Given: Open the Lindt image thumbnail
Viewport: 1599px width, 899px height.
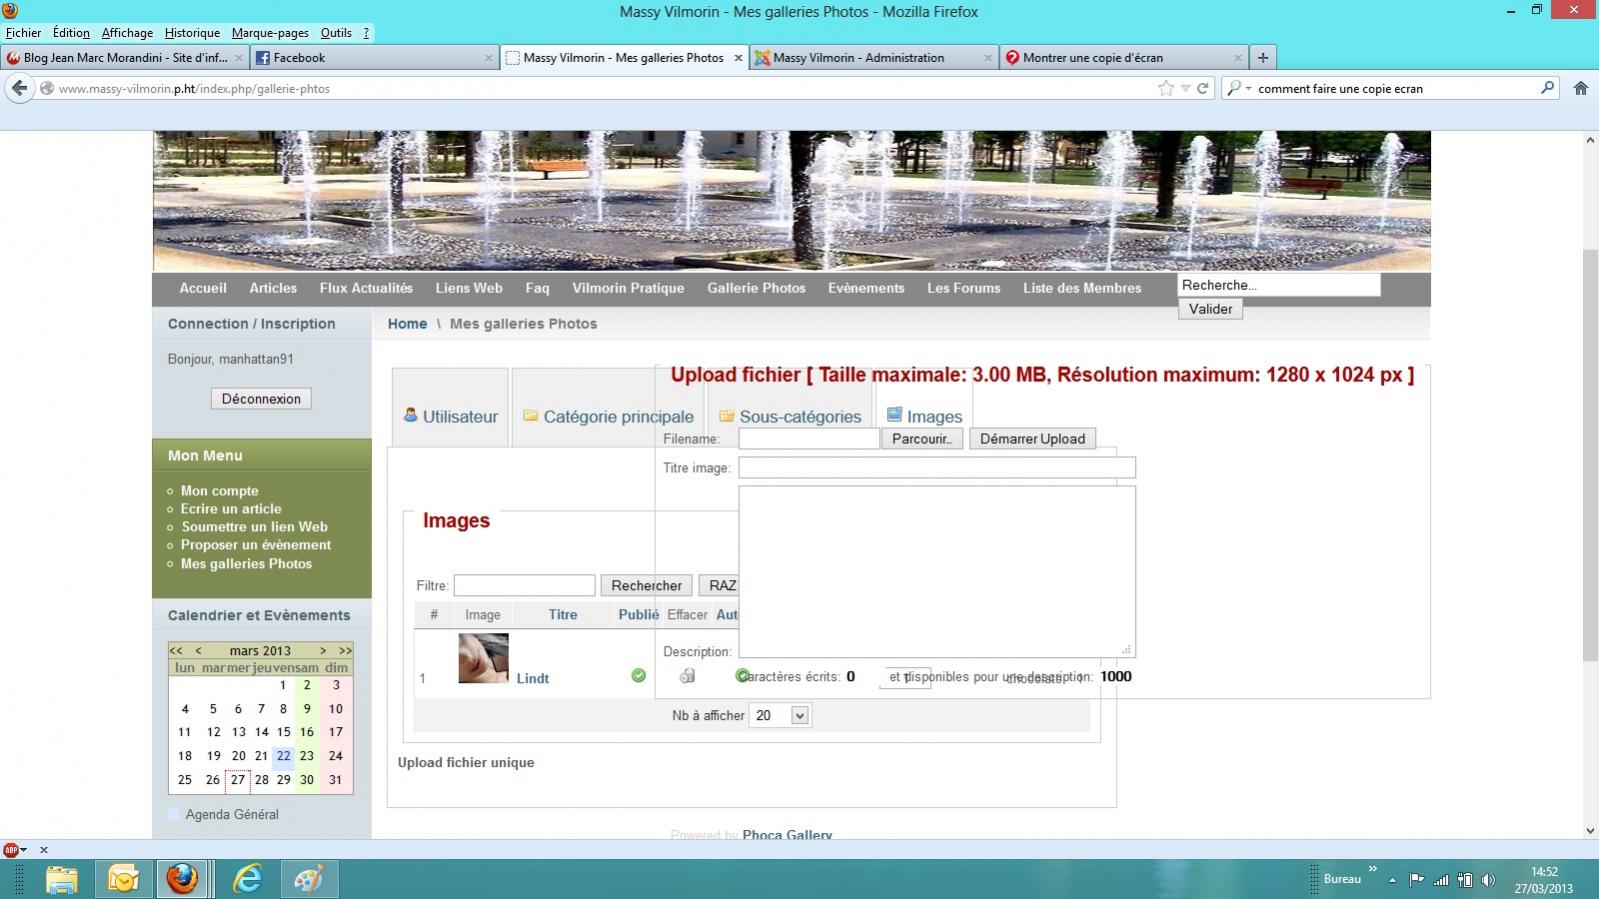Looking at the screenshot, I should (483, 658).
